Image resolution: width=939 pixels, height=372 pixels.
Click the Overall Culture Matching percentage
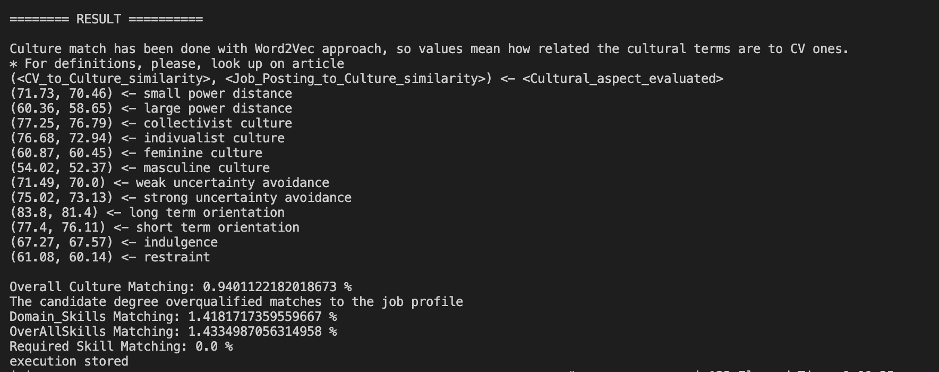click(277, 287)
